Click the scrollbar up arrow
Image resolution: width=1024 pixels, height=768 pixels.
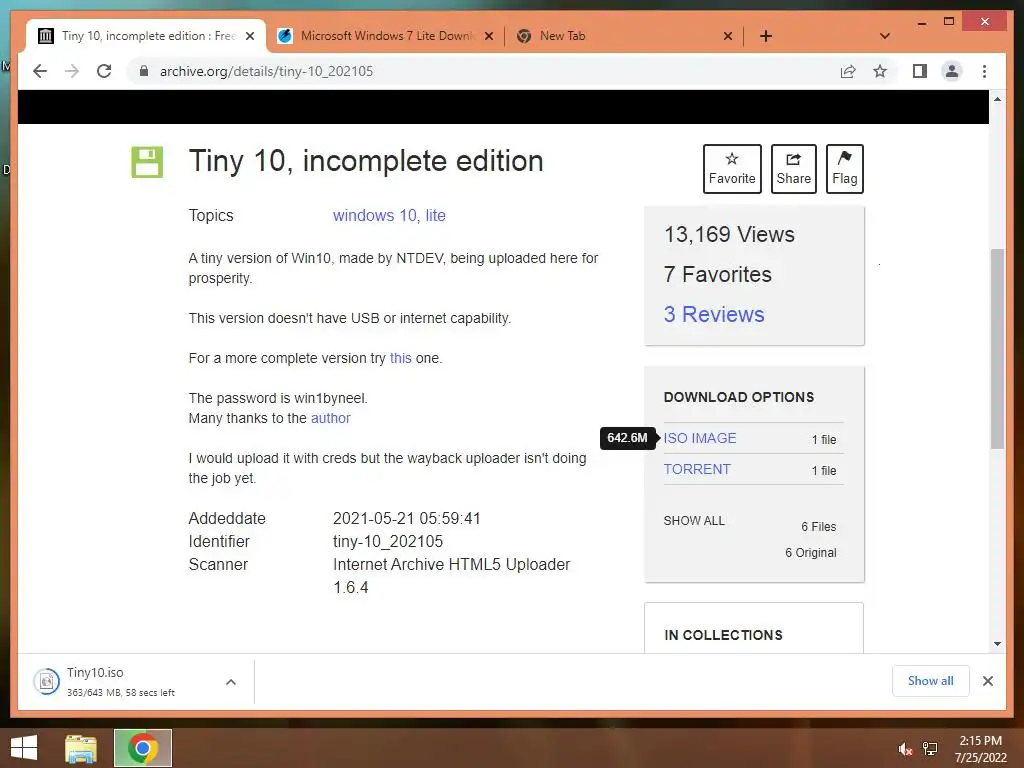click(x=997, y=99)
